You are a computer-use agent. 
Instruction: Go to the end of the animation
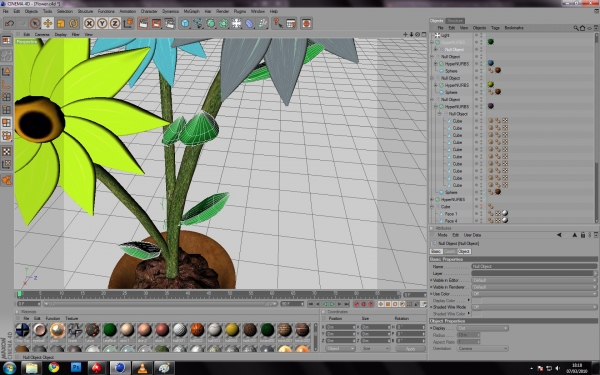tap(347, 304)
